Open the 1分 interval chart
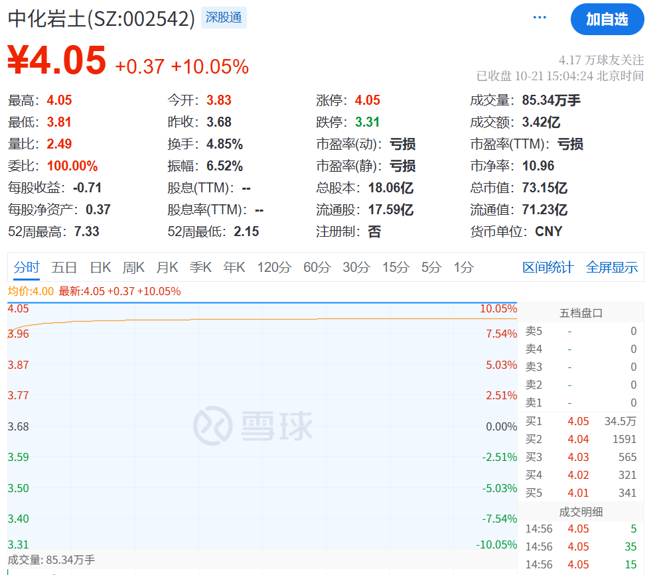This screenshot has height=575, width=667. pyautogui.click(x=463, y=267)
